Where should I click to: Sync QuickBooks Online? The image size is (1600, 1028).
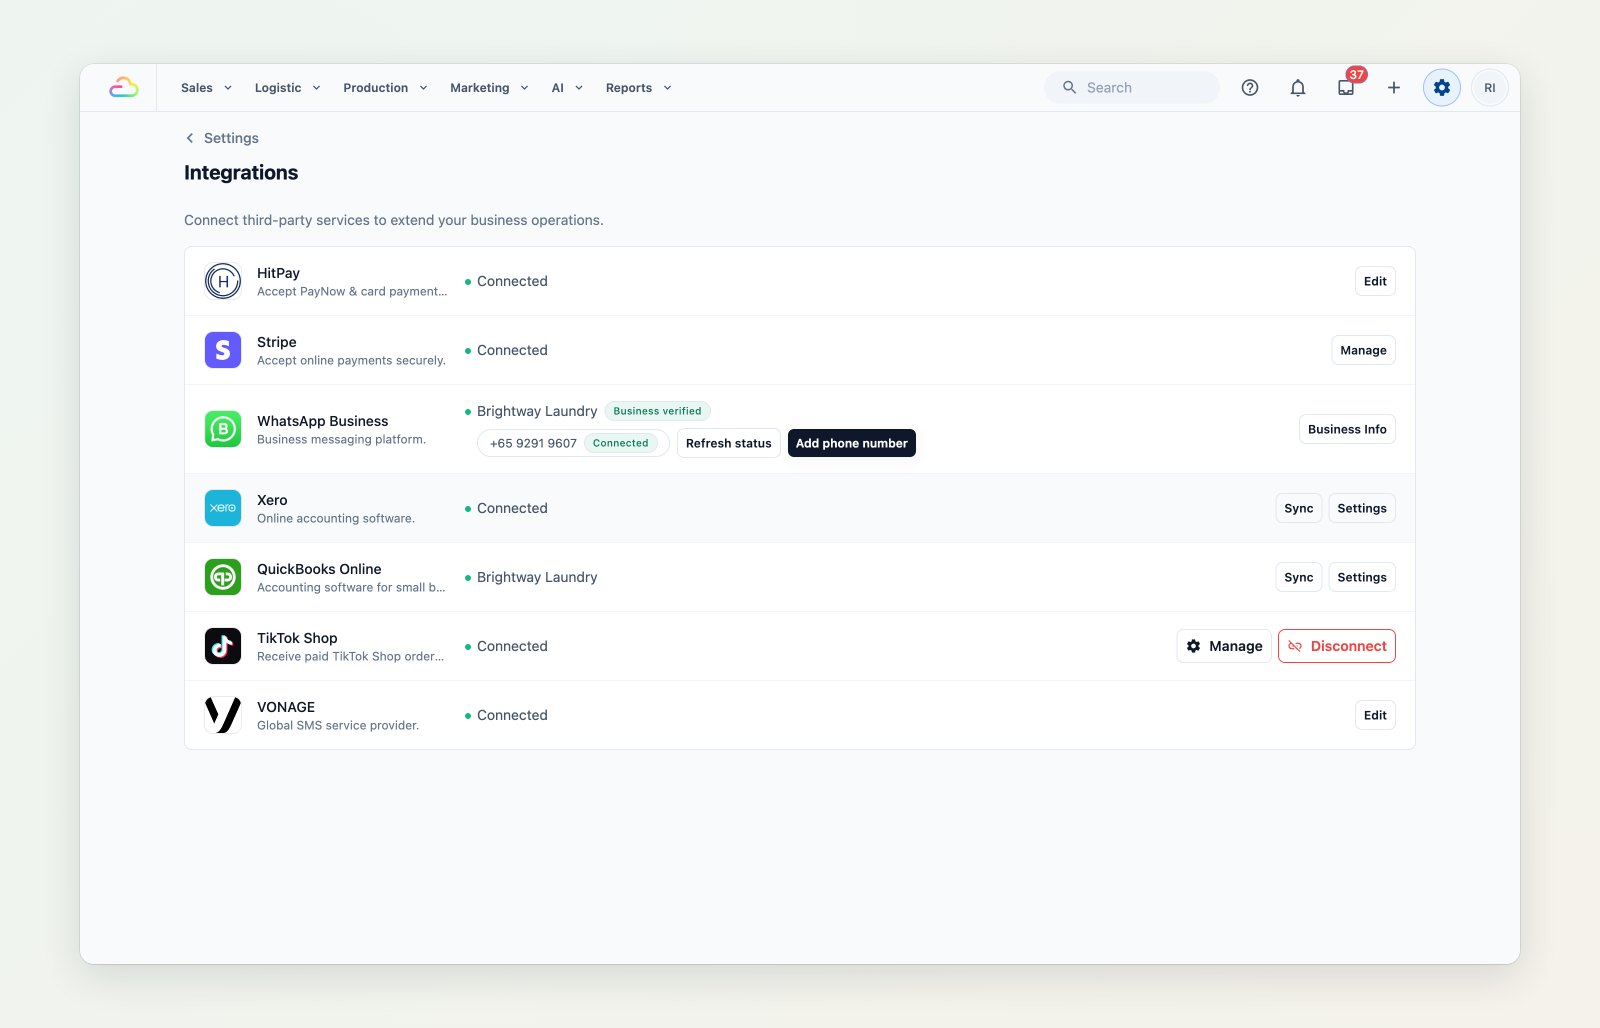(1299, 577)
